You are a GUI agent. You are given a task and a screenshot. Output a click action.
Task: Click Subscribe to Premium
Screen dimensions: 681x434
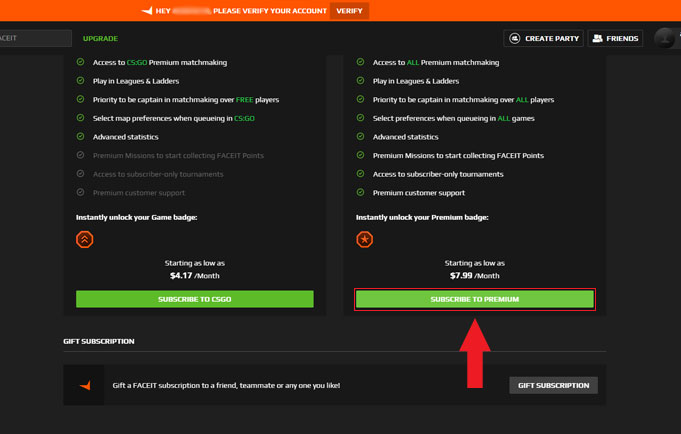475,299
